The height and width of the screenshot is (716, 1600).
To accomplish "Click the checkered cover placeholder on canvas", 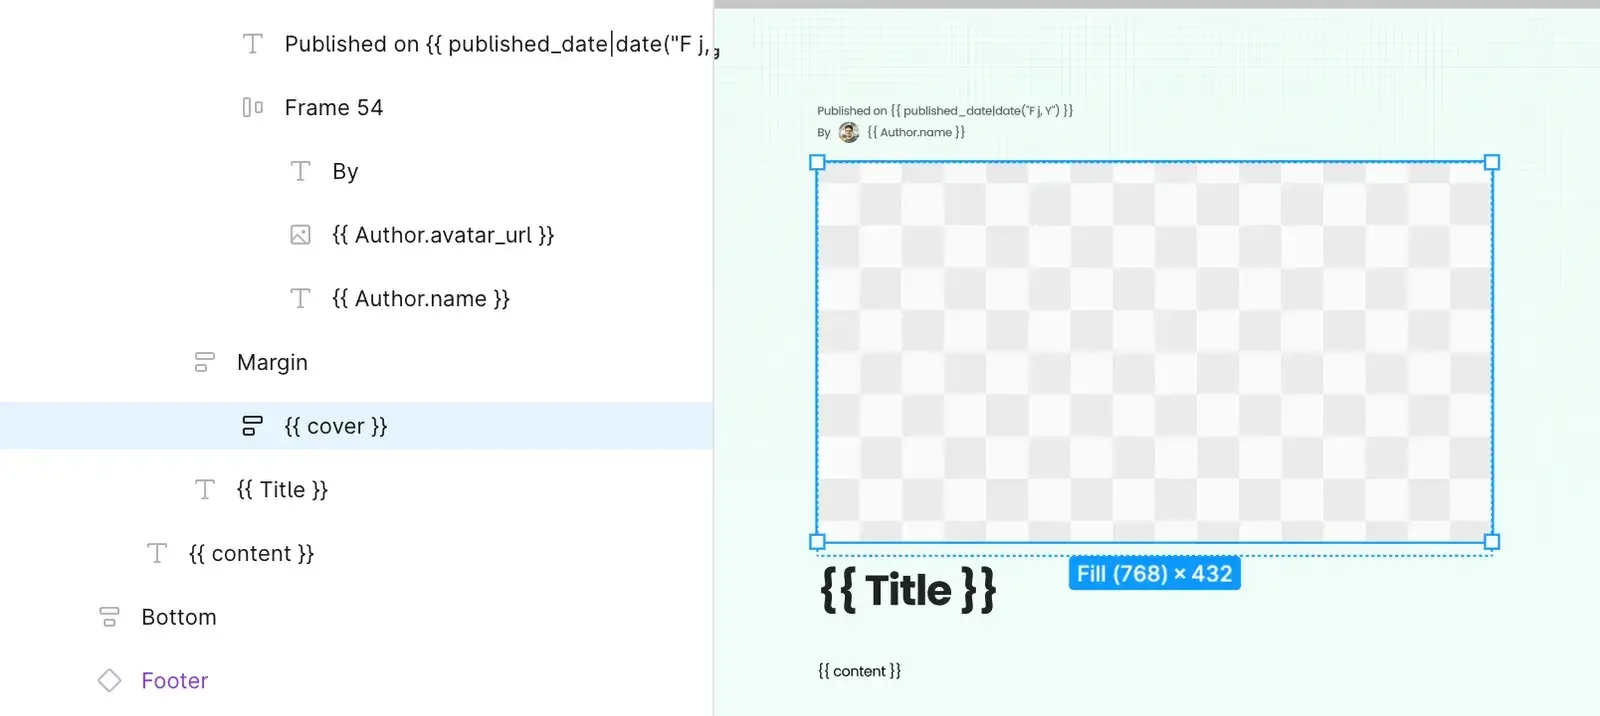I will [1154, 352].
